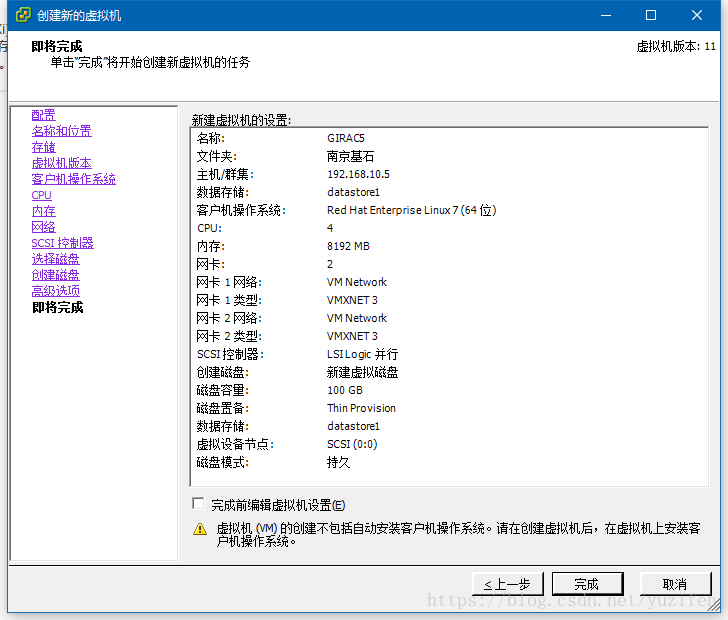Open the 名称和位置 step
The height and width of the screenshot is (620, 728).
[x=62, y=131]
